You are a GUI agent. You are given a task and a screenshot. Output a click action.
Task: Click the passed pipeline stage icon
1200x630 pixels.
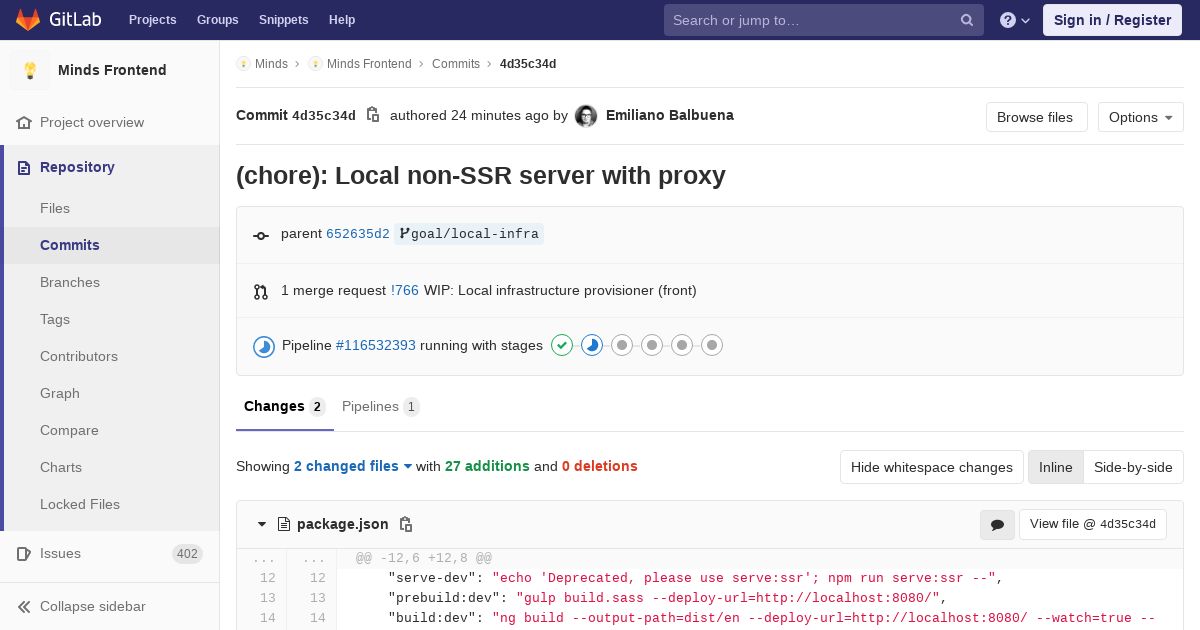[562, 345]
